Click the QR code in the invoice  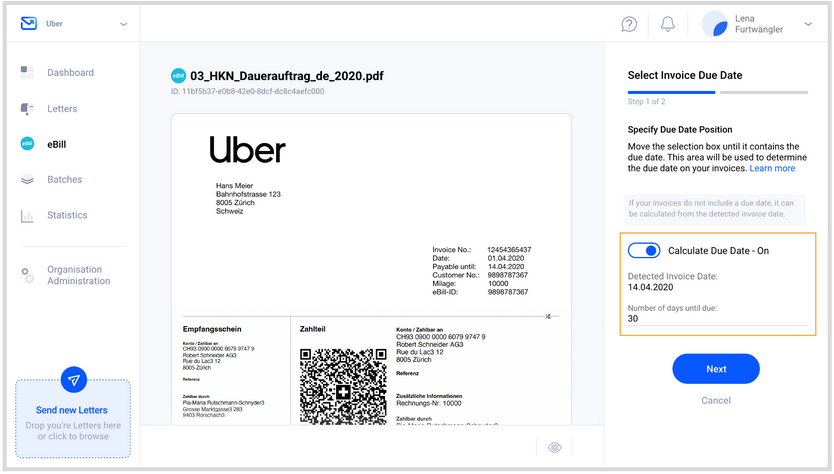tap(343, 386)
